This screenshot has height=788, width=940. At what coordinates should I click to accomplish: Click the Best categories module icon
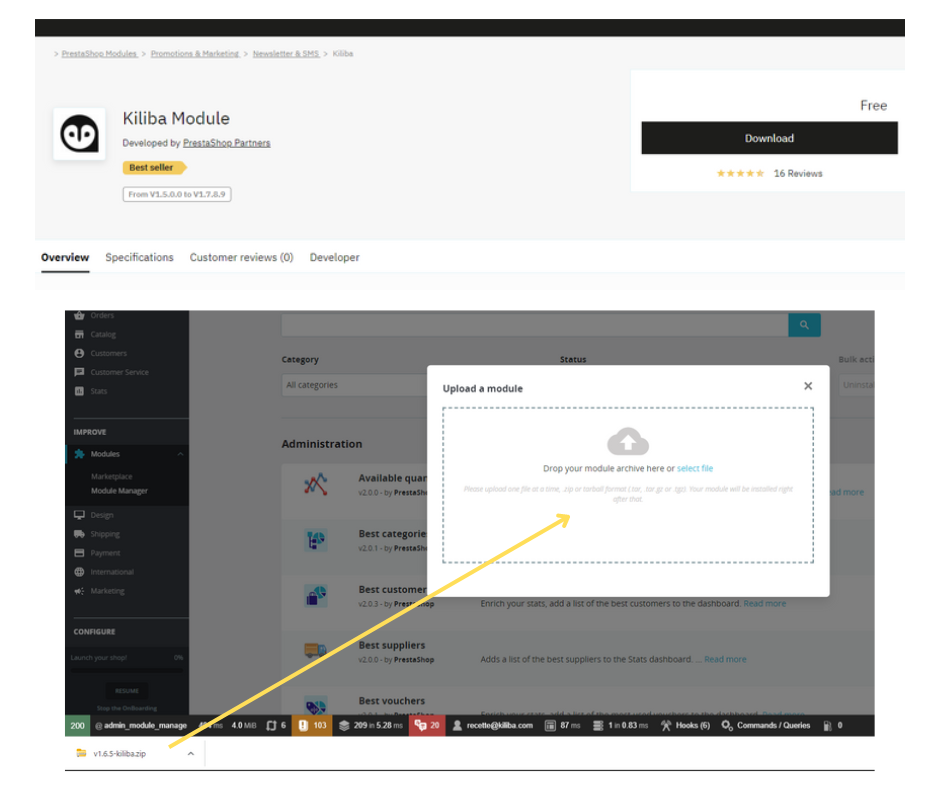point(315,540)
